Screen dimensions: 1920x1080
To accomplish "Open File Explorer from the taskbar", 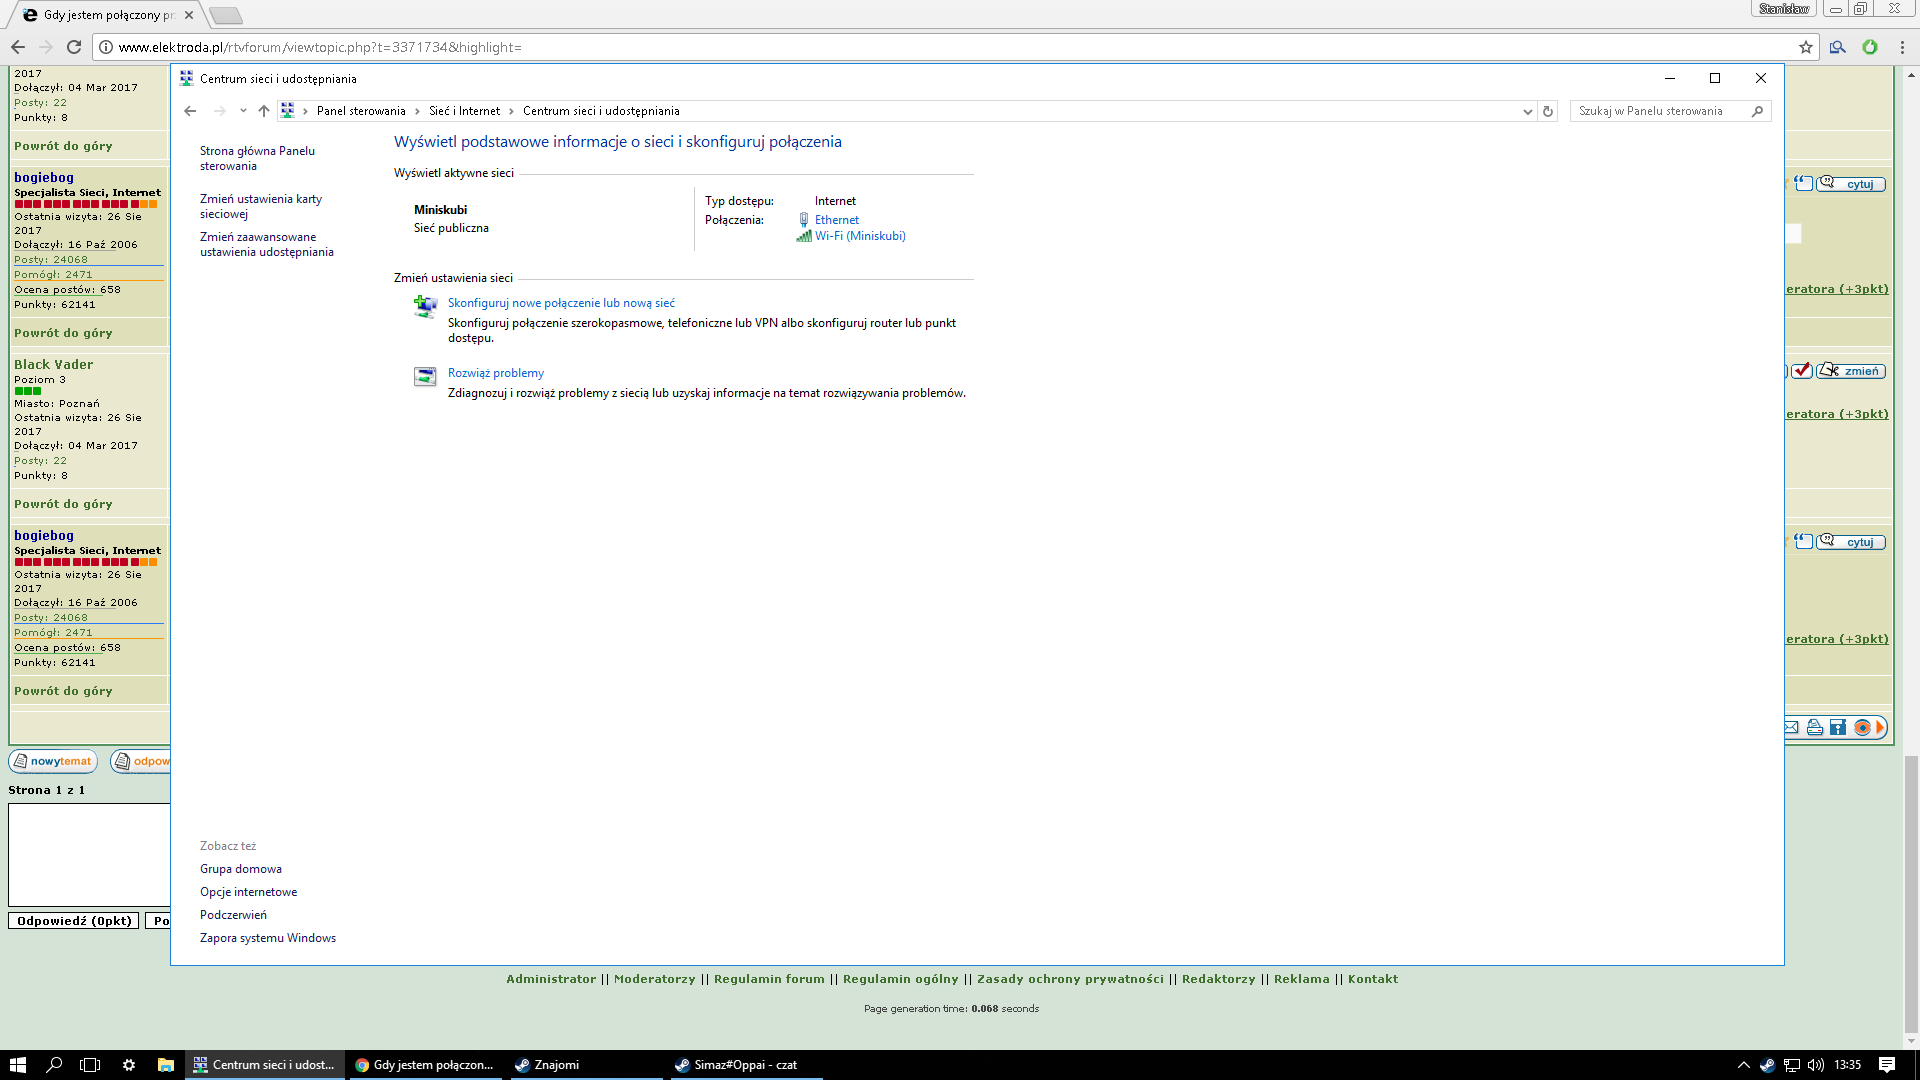I will (x=166, y=1065).
